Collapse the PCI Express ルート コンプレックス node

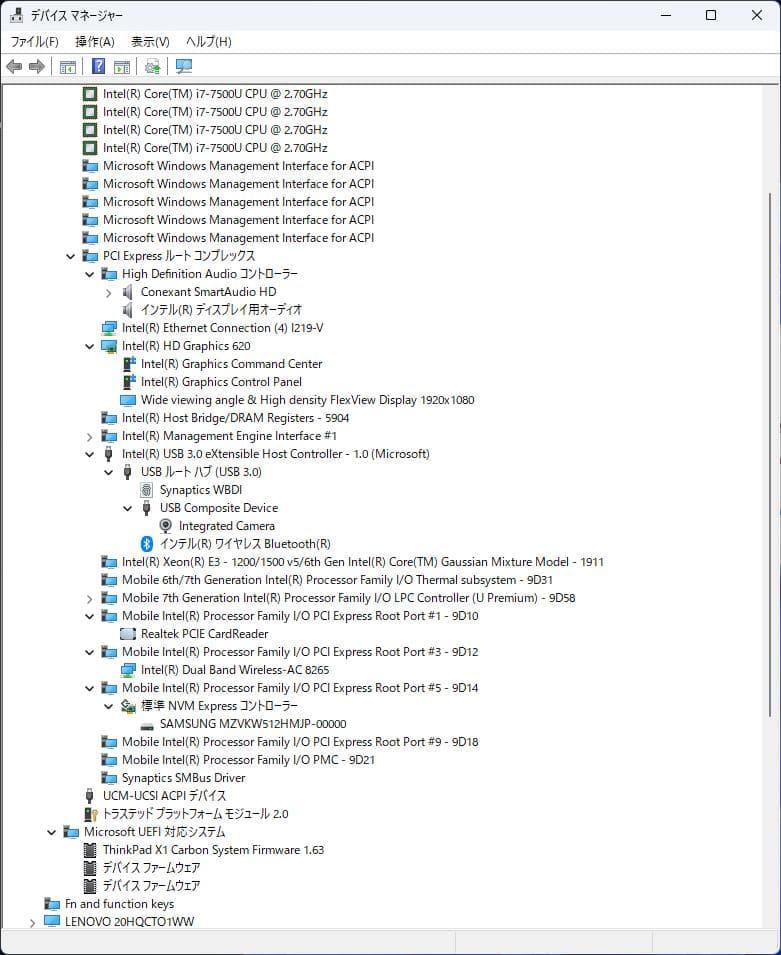[x=71, y=256]
